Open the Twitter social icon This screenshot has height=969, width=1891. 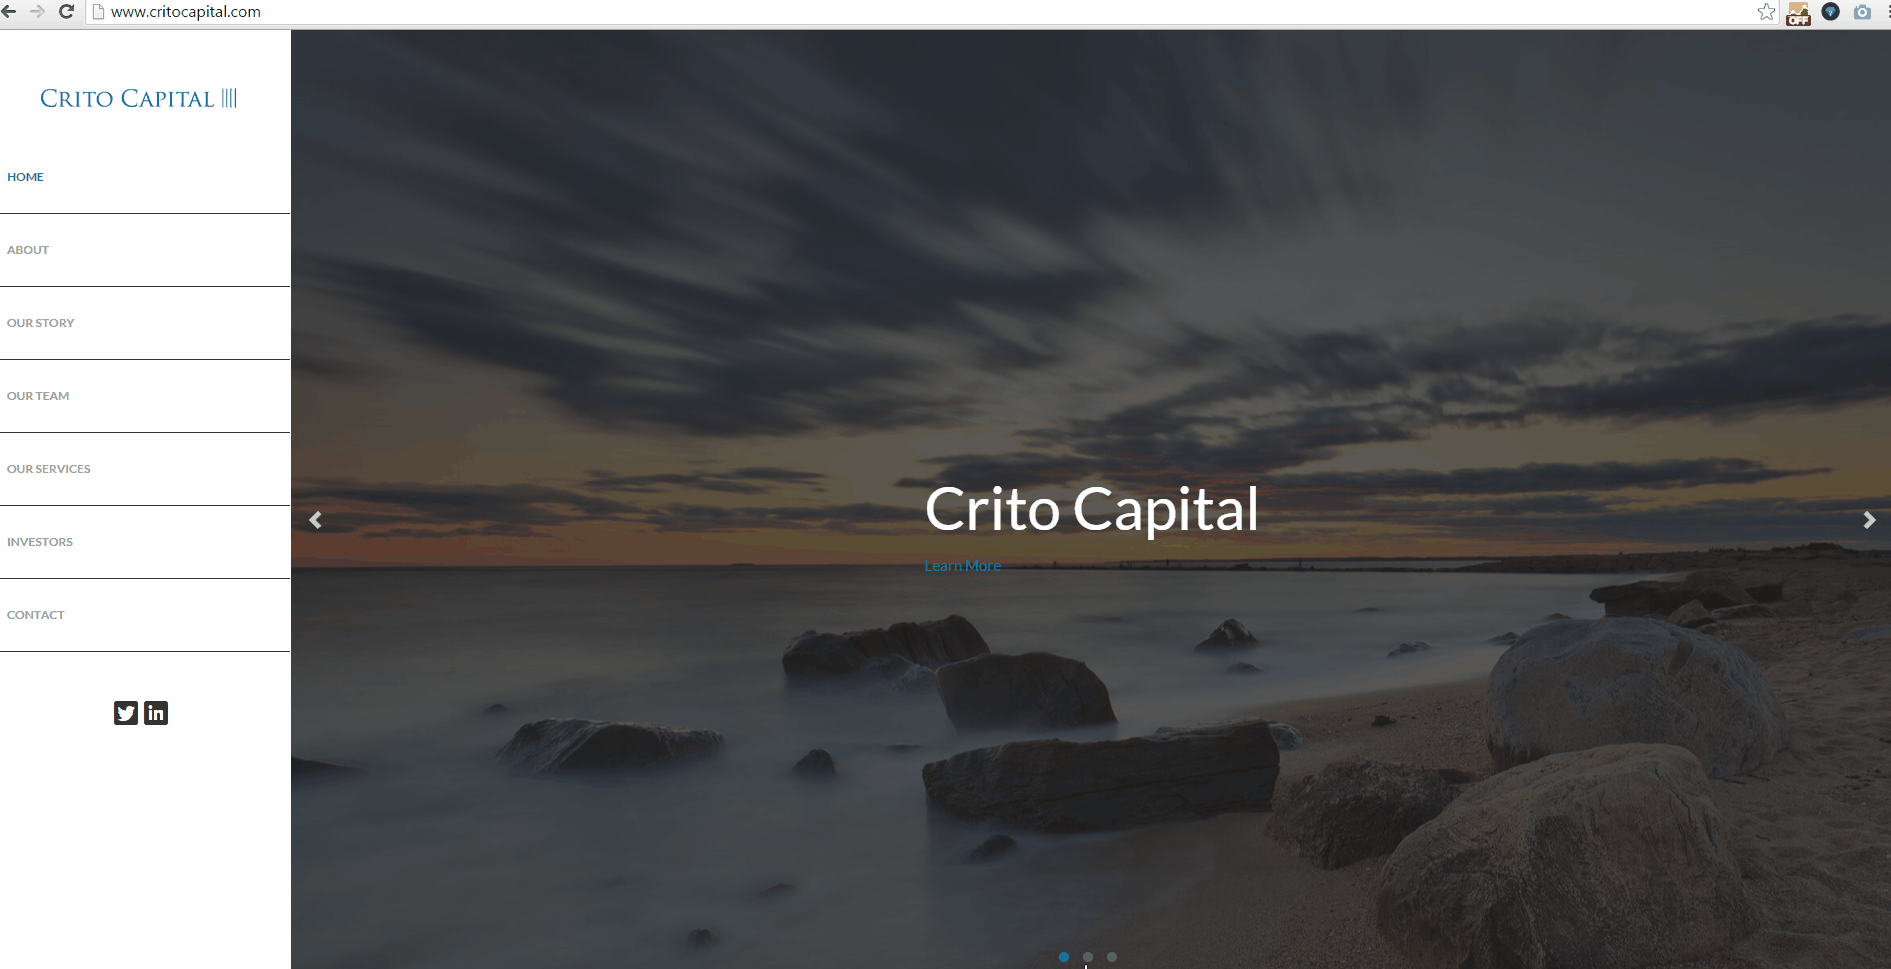(x=126, y=713)
